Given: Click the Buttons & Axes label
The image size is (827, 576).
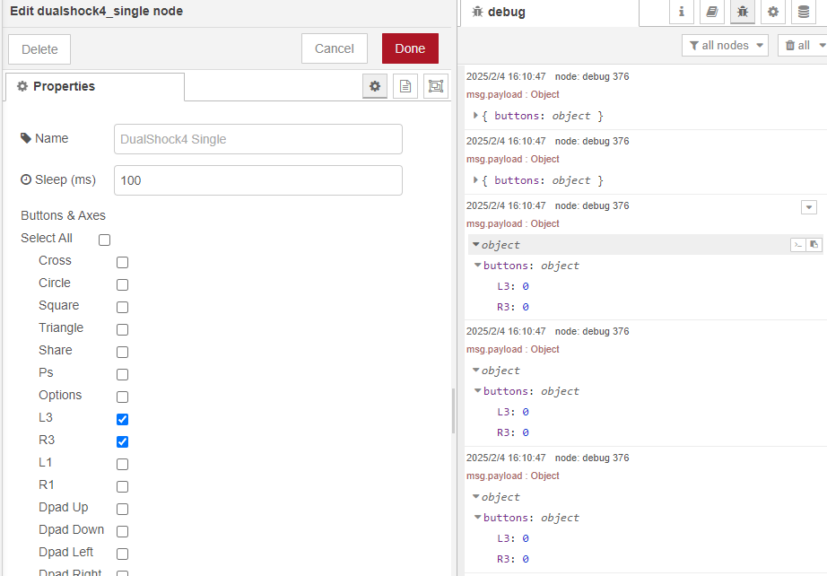Looking at the screenshot, I should (x=63, y=216).
